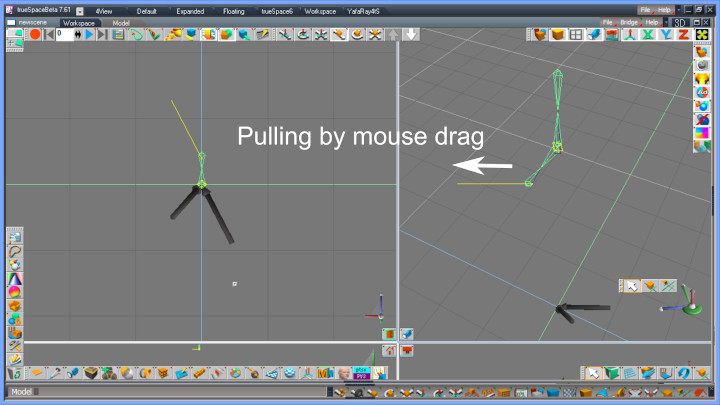Viewport: 720px width, 405px height.
Task: Jump to the first animation frame
Action: click(x=49, y=34)
